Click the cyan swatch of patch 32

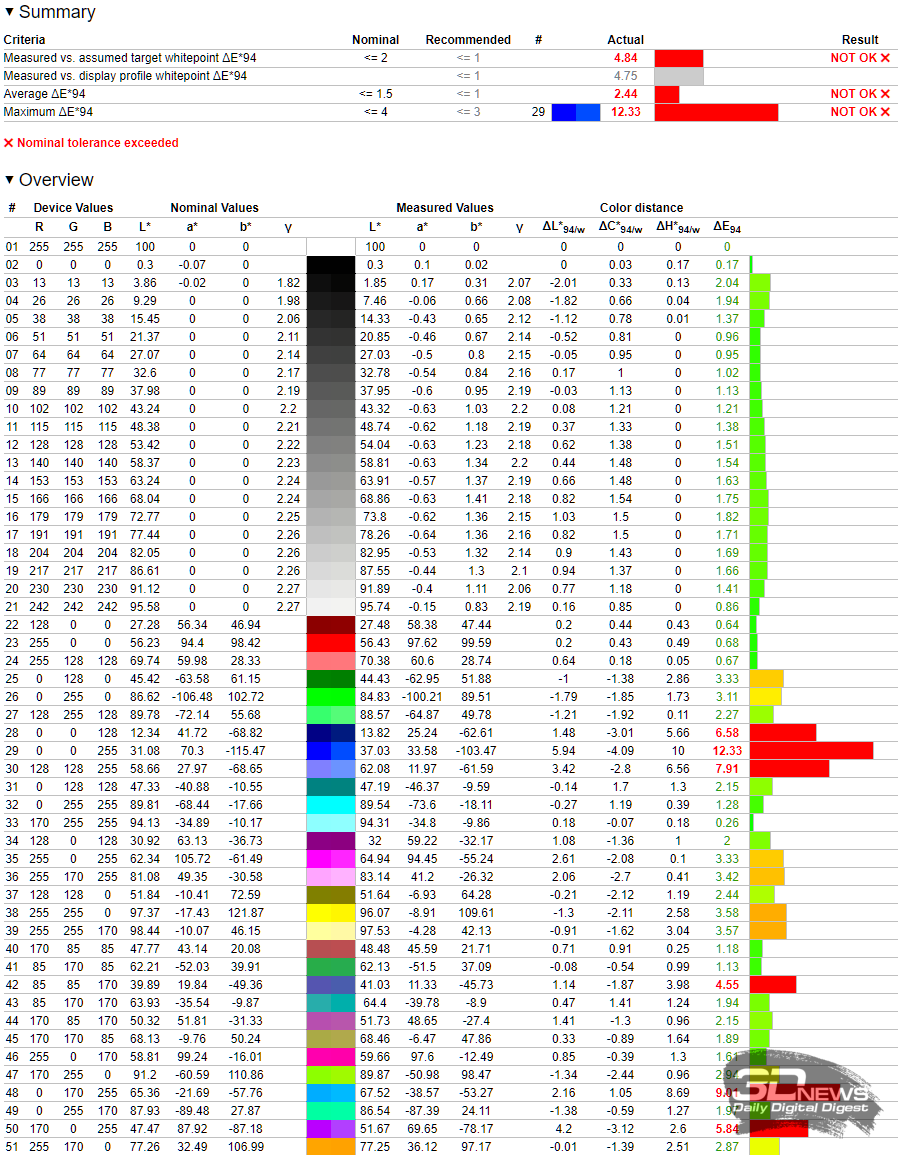(331, 804)
